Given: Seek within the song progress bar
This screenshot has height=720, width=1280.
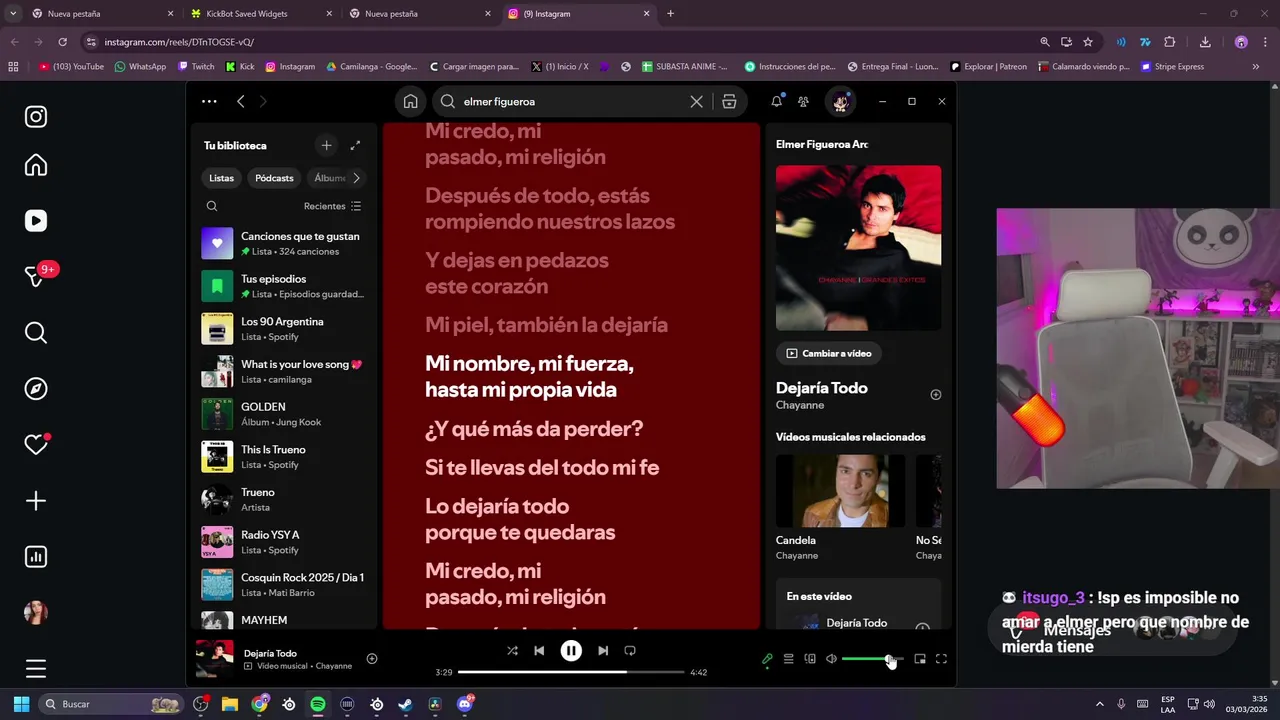Looking at the screenshot, I should [571, 672].
